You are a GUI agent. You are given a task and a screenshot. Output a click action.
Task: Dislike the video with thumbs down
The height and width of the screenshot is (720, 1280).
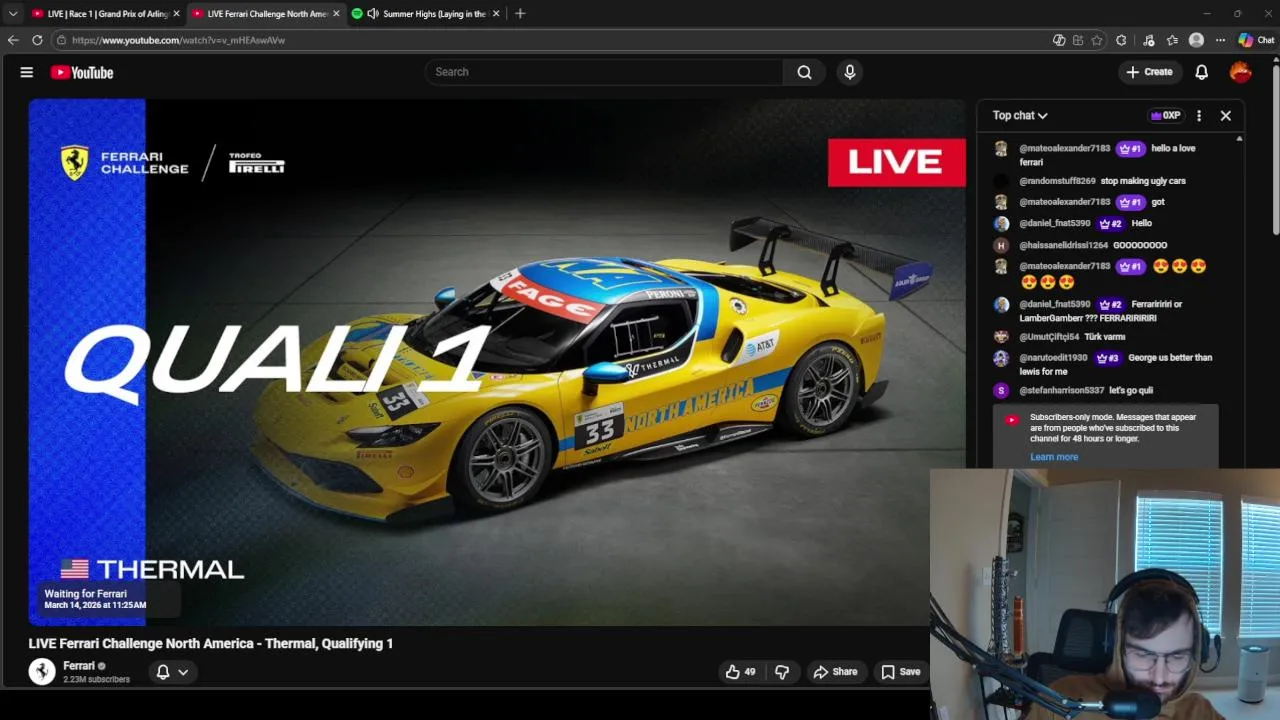click(x=782, y=672)
